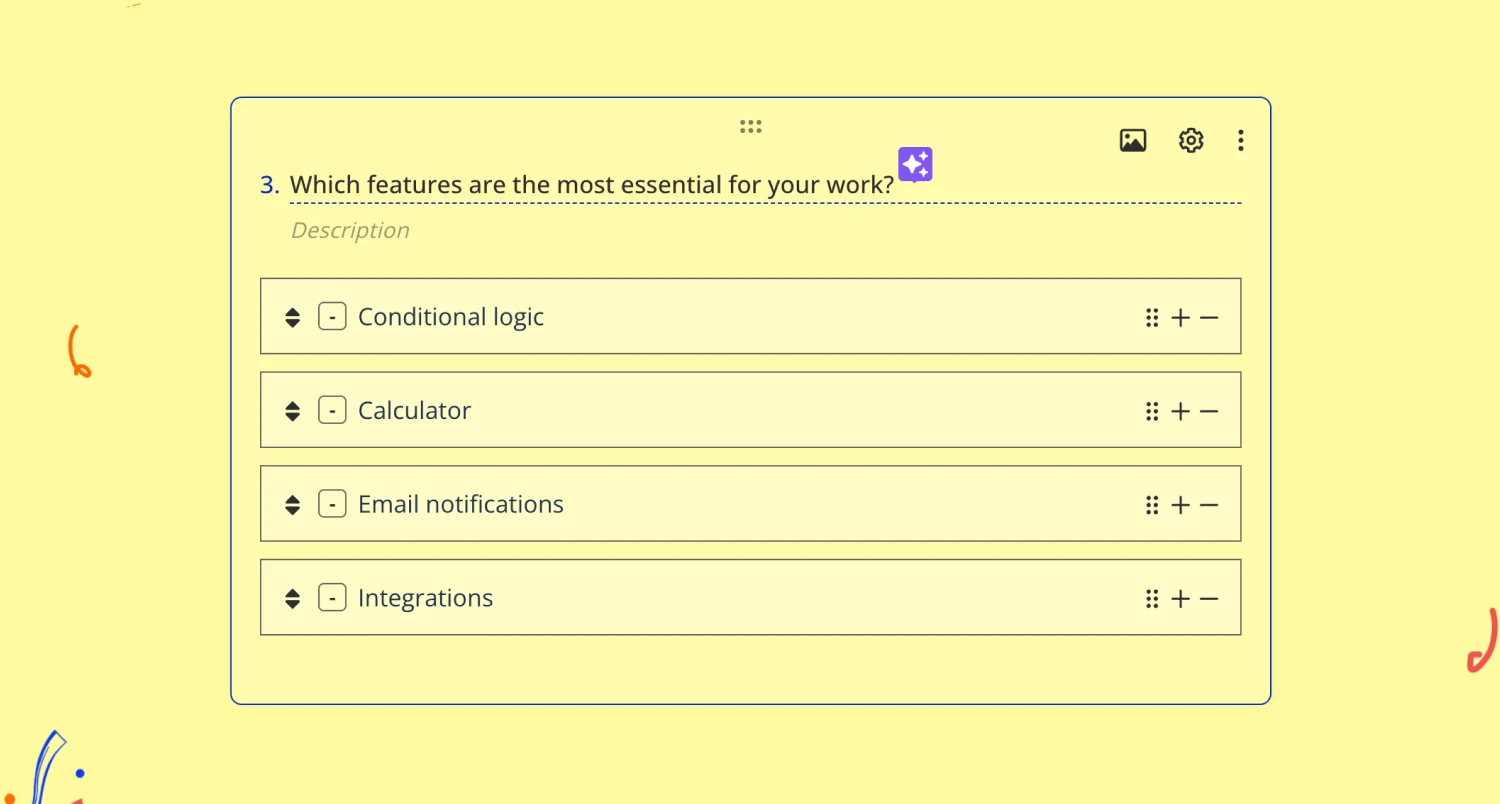The height and width of the screenshot is (804, 1500).
Task: Add a new option below Calculator
Action: tap(1180, 410)
